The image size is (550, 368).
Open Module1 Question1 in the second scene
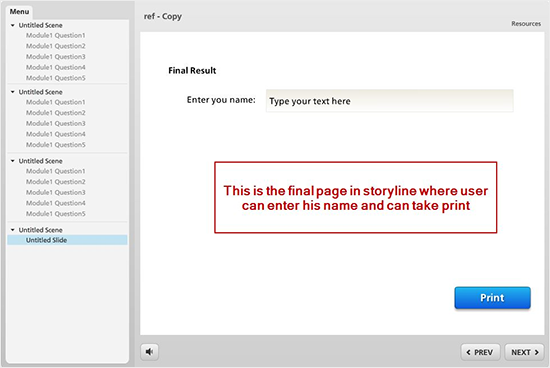tap(55, 102)
